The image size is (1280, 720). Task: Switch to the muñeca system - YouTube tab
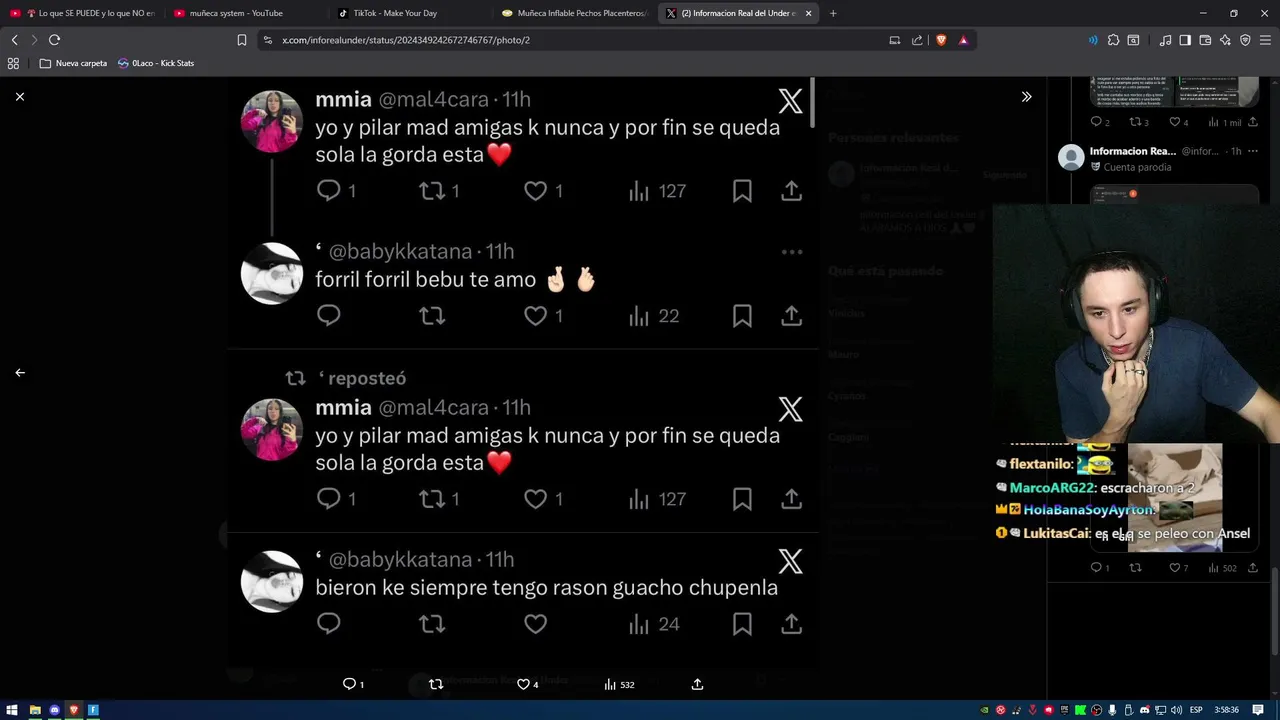236,13
